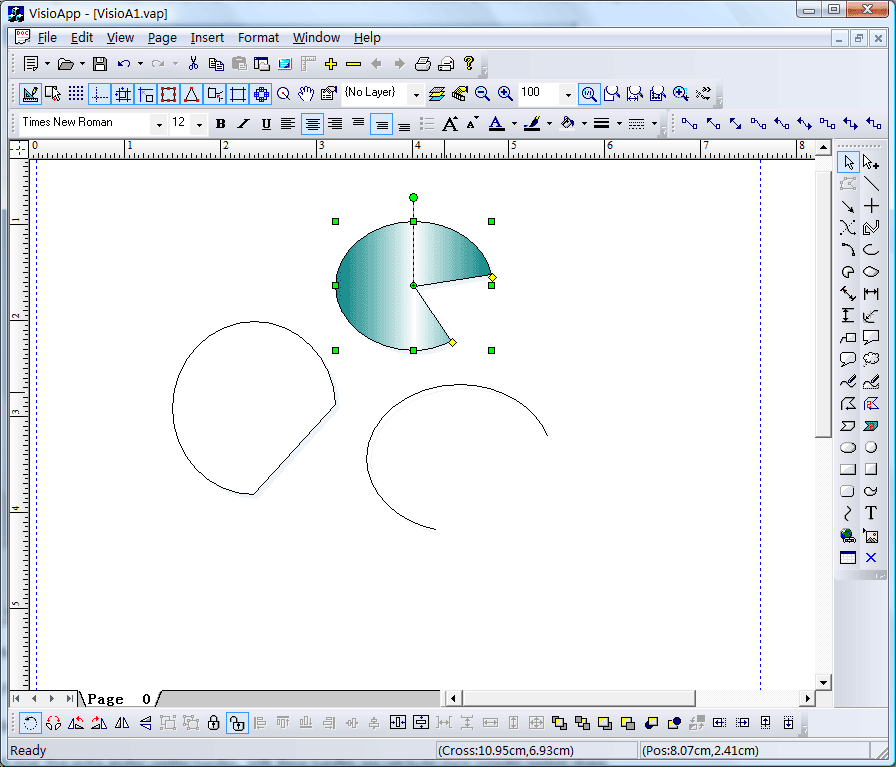Click the Undo arrow icon
The width and height of the screenshot is (896, 767).
(123, 64)
